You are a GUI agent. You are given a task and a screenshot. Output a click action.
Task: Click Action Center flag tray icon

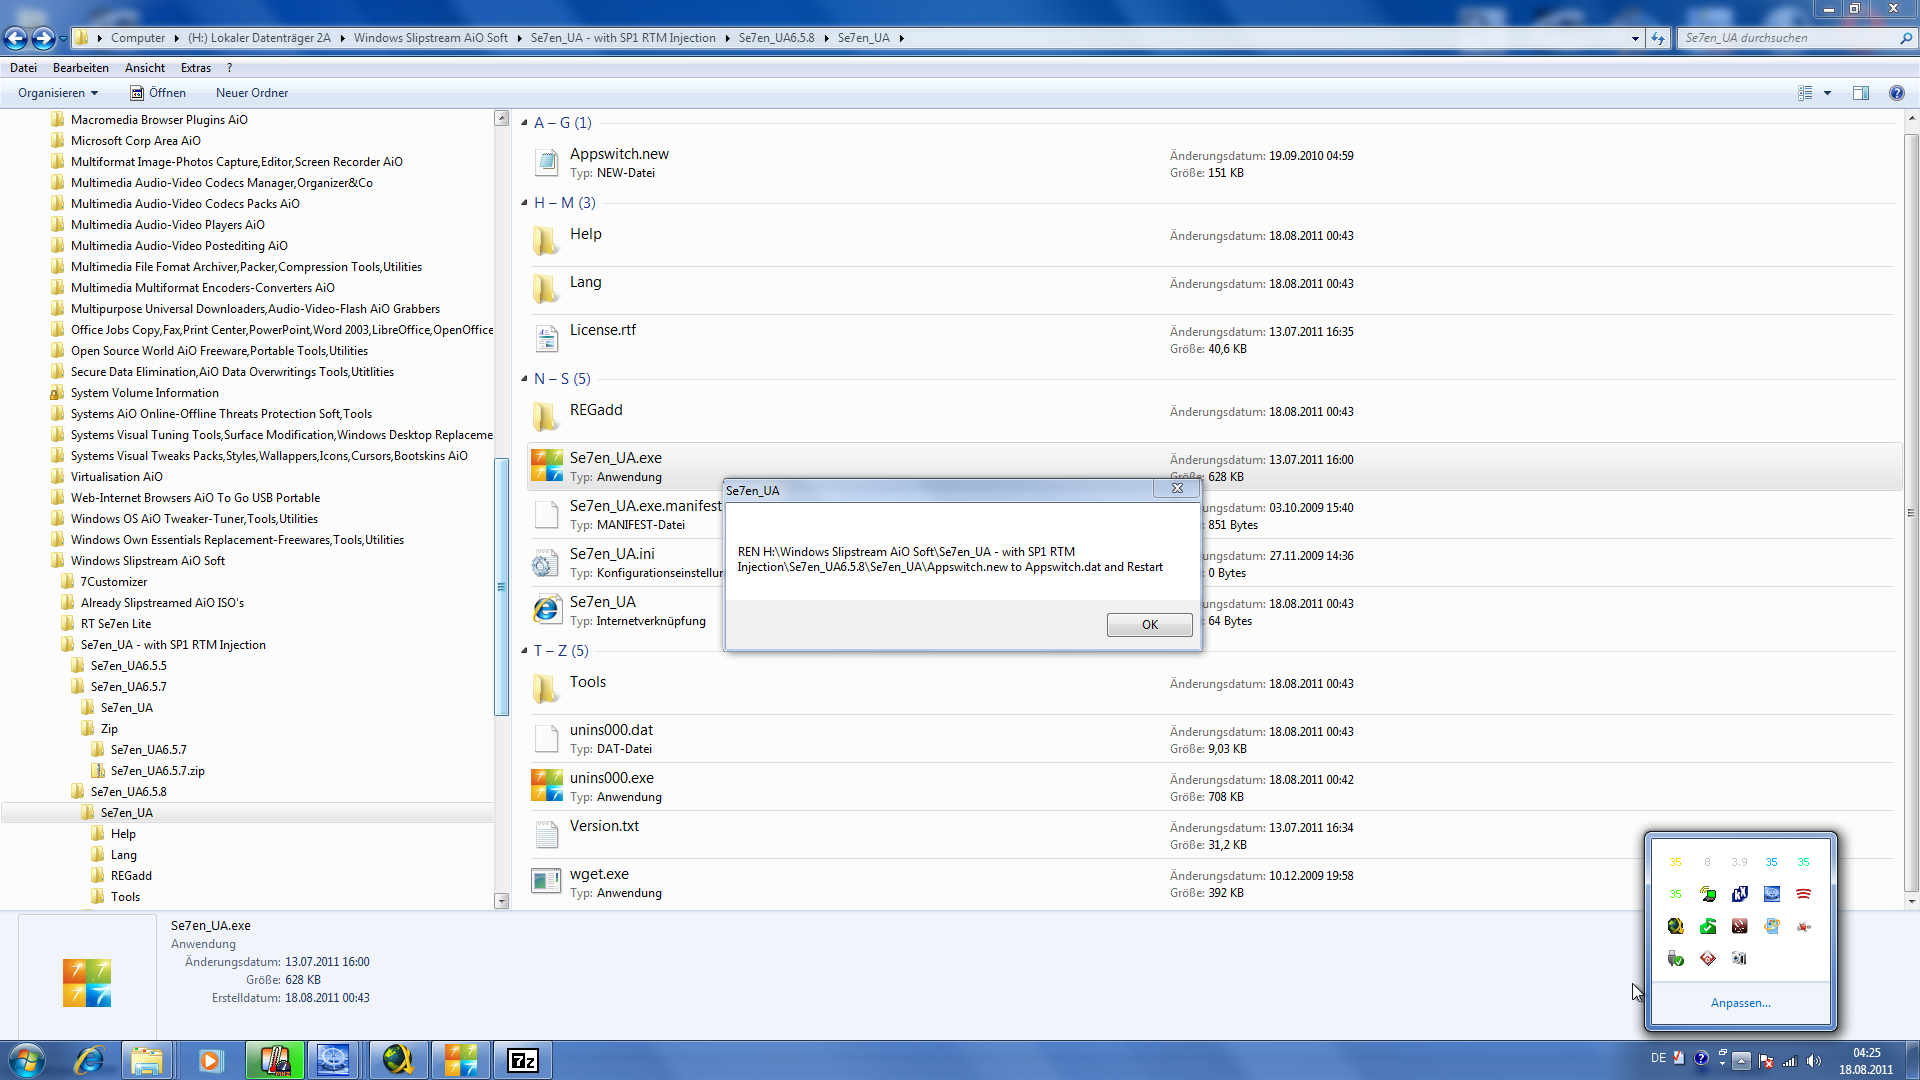click(1766, 1060)
